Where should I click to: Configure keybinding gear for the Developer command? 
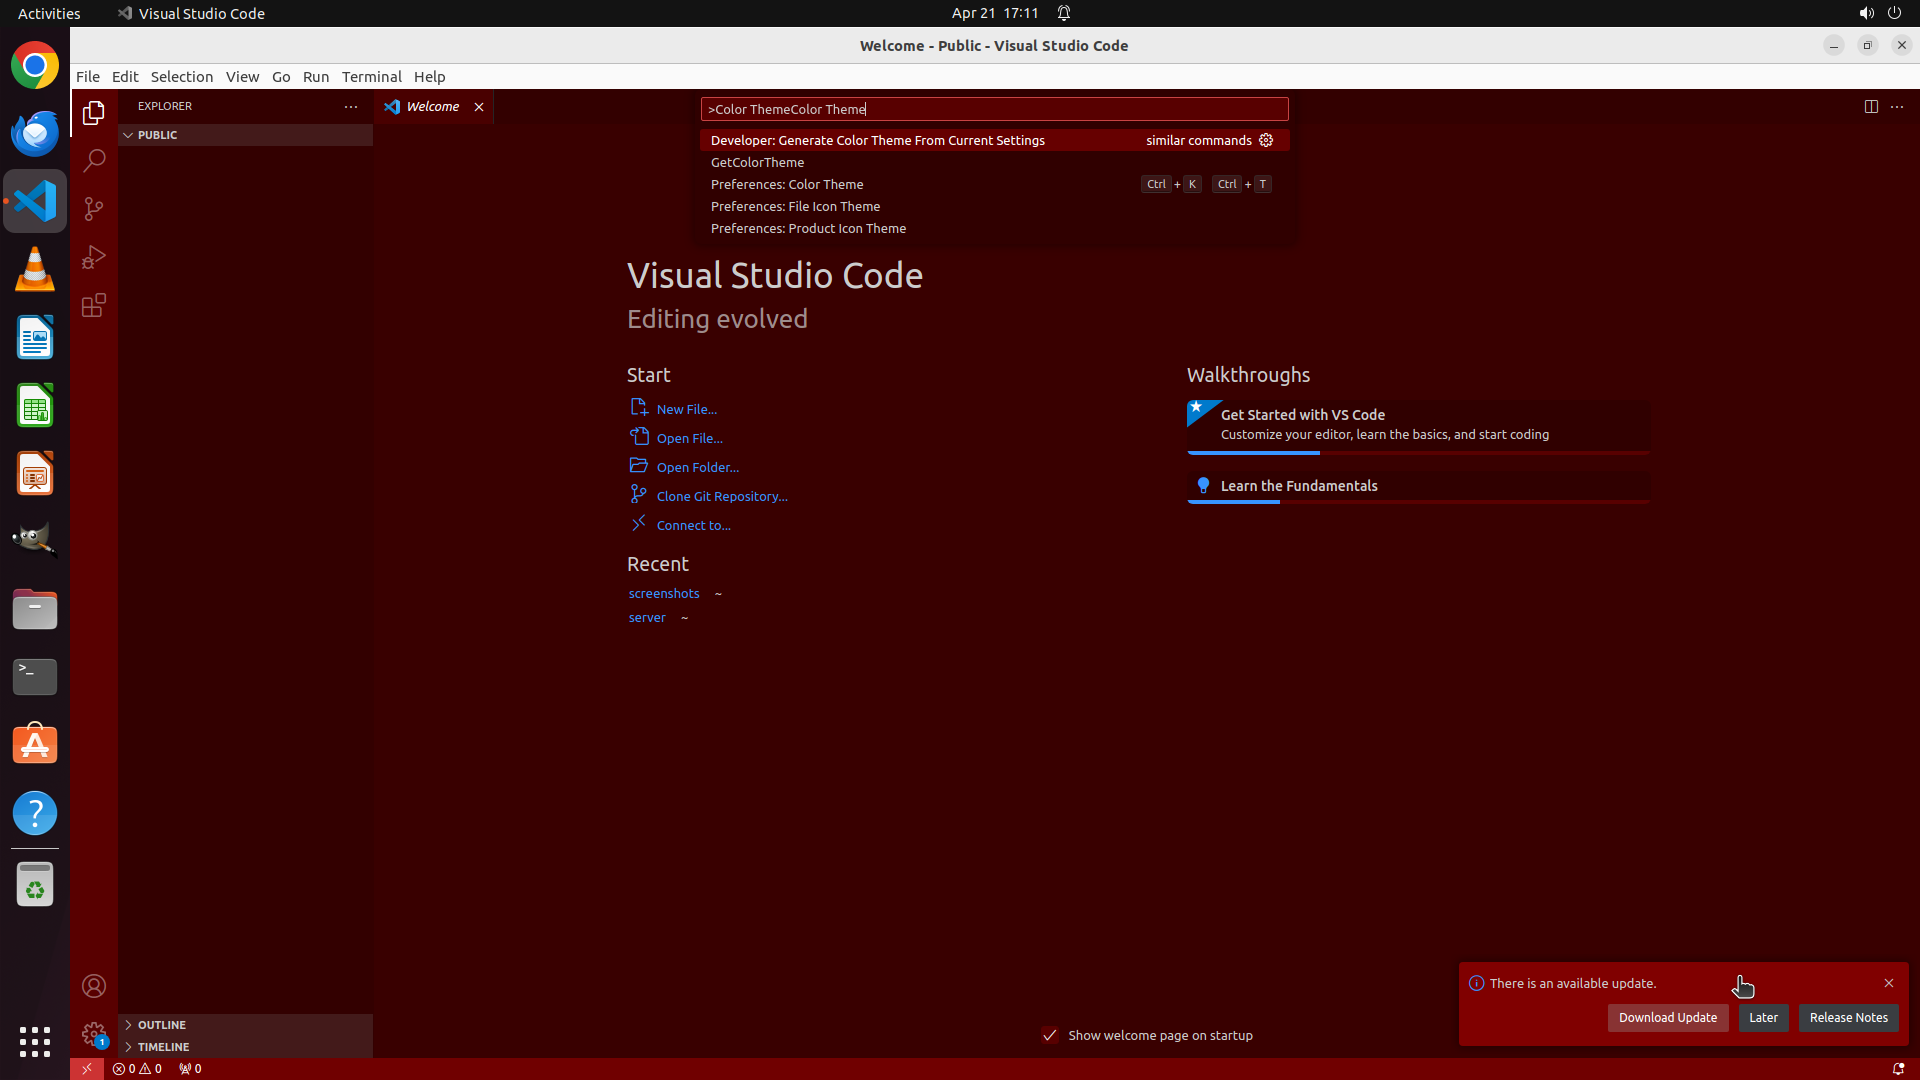point(1266,140)
